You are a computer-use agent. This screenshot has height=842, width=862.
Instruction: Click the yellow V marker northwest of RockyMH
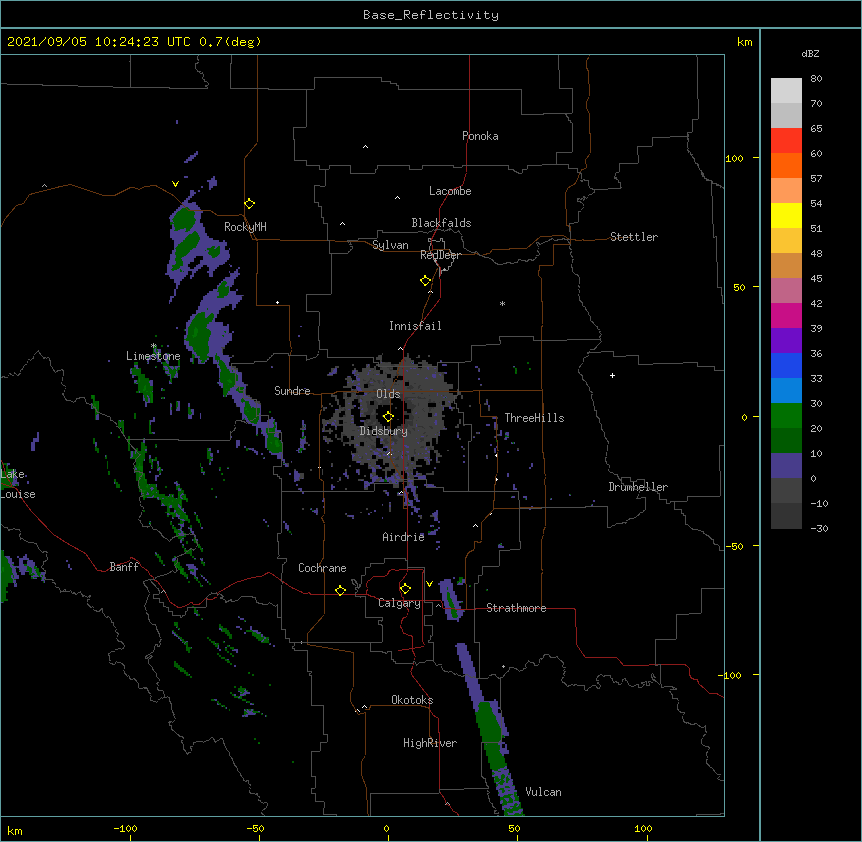[x=175, y=184]
